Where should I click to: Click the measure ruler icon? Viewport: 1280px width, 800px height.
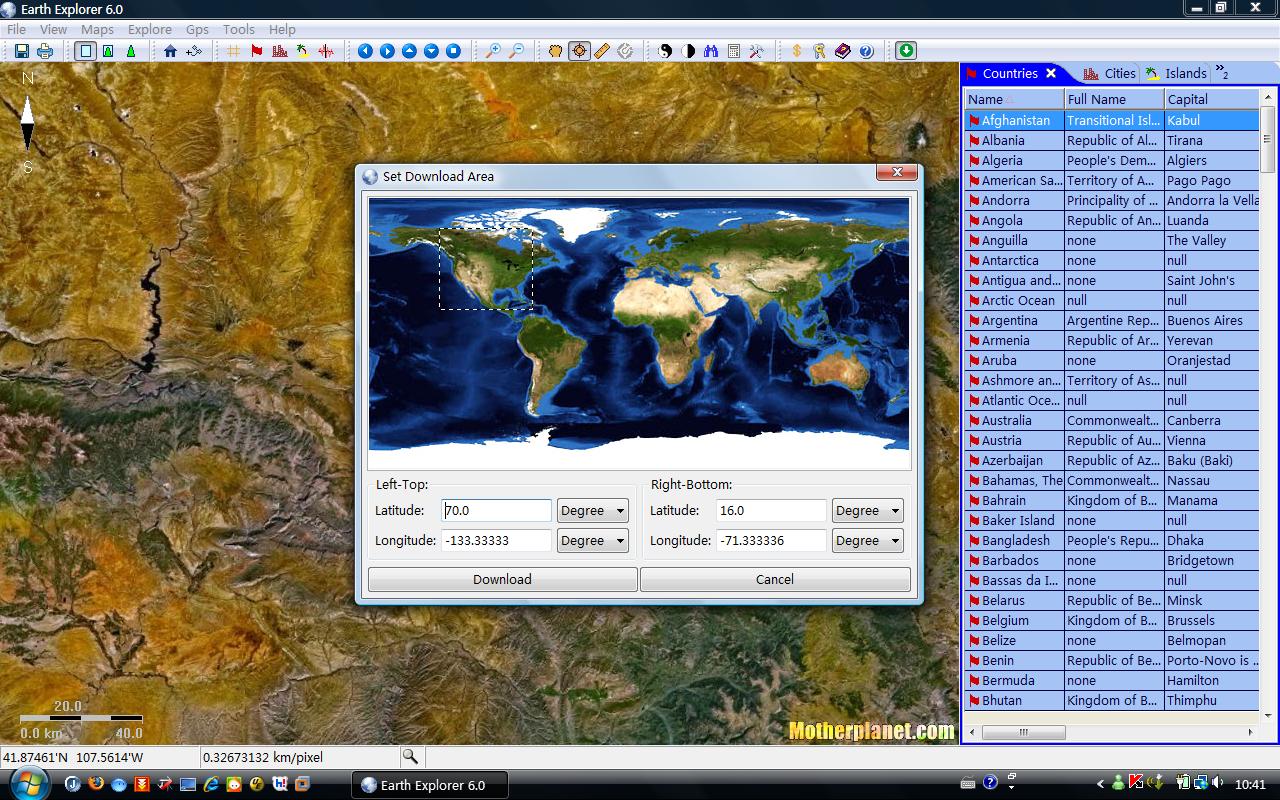601,51
